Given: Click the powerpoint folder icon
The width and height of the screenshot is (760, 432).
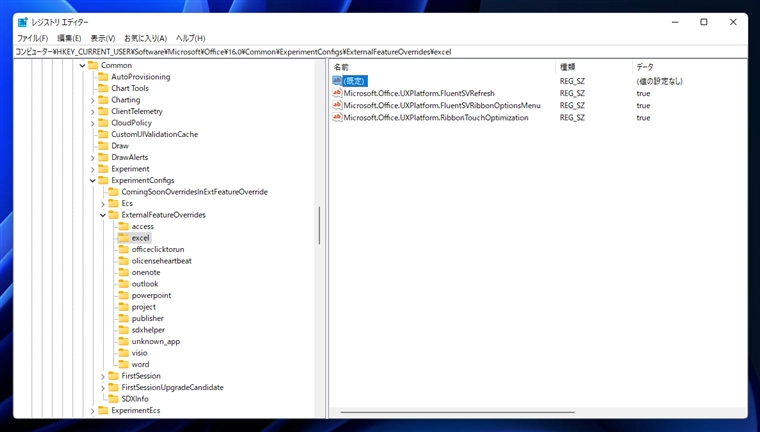Looking at the screenshot, I should click(x=124, y=295).
